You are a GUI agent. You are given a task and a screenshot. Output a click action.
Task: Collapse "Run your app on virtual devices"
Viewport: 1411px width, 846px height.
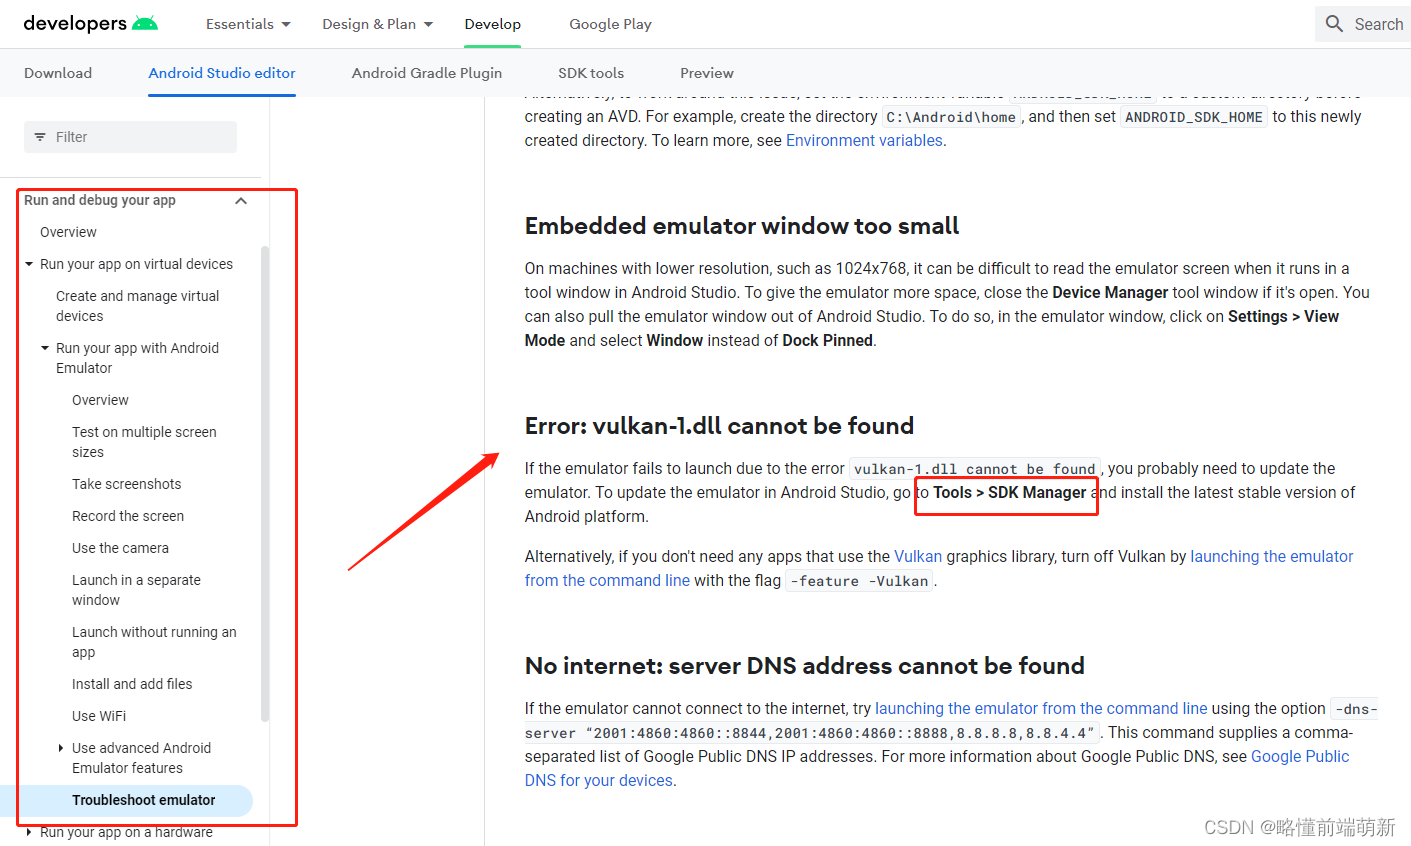tap(28, 263)
